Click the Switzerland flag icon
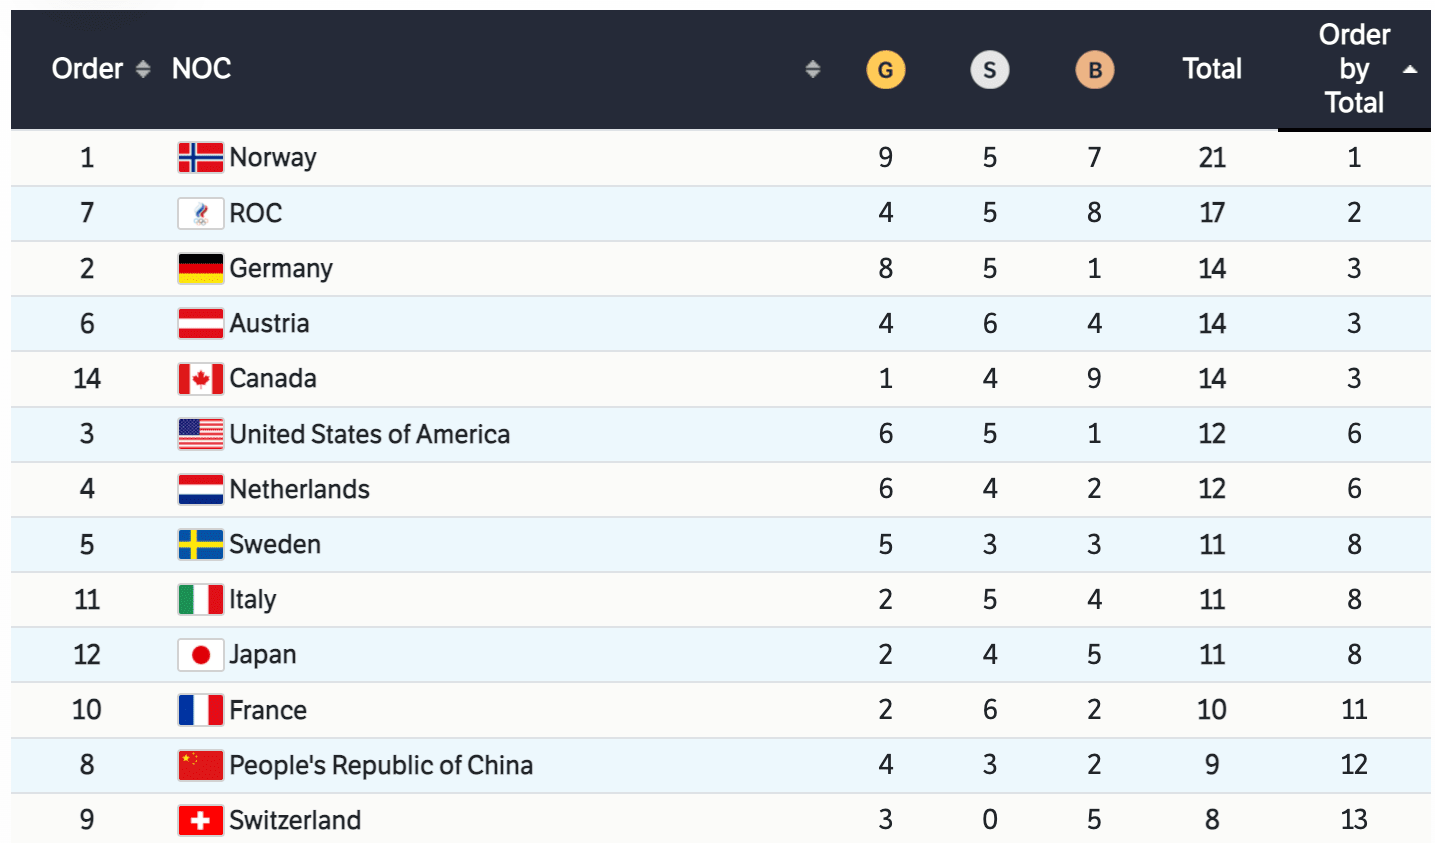1435x843 pixels. tap(200, 820)
